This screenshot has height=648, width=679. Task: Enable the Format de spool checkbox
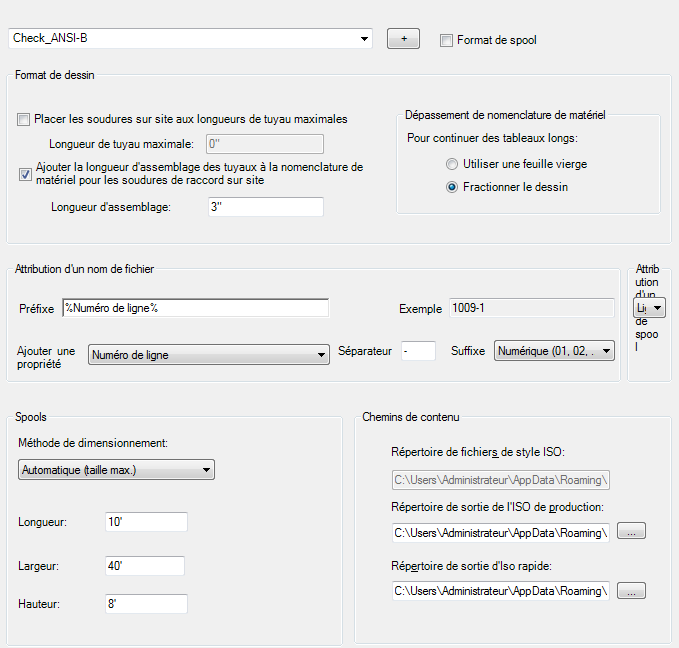click(x=446, y=40)
